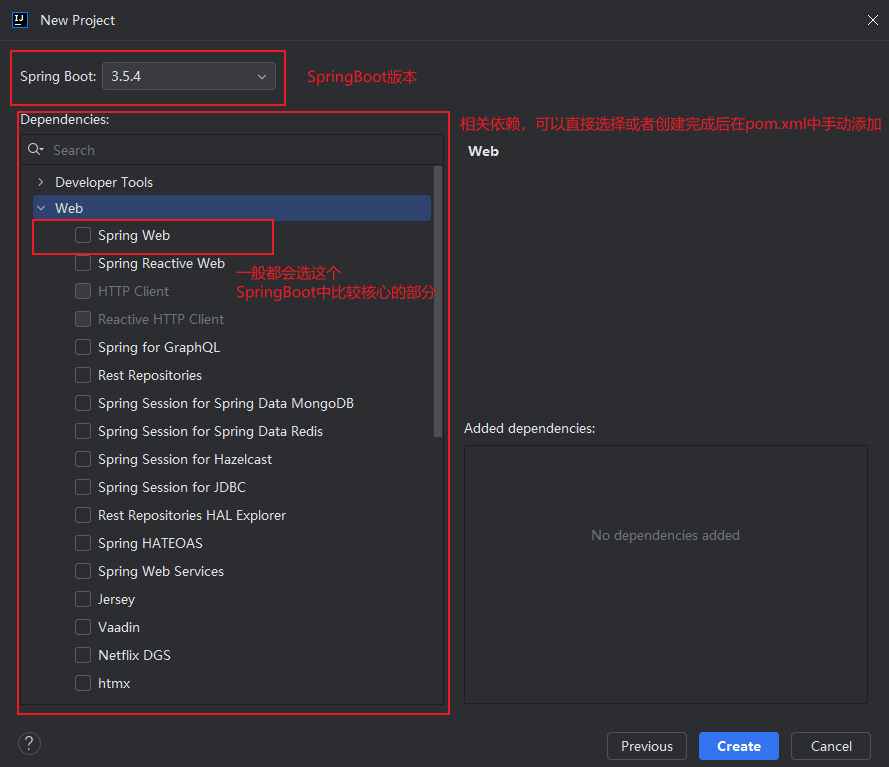The height and width of the screenshot is (767, 889).
Task: Click the Vaadin label text
Action: [x=119, y=627]
